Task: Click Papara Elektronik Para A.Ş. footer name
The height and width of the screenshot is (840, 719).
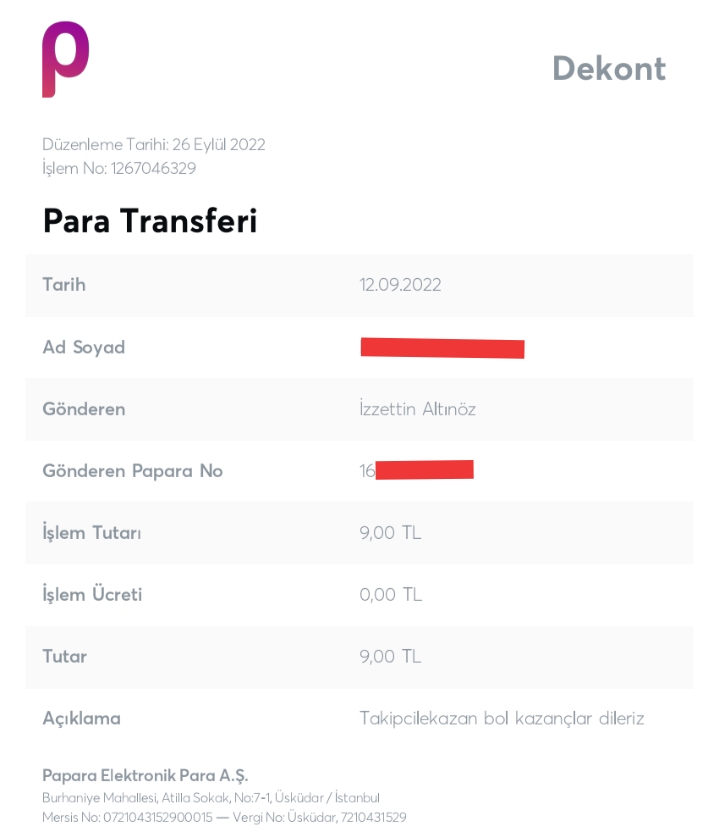Action: [x=145, y=775]
